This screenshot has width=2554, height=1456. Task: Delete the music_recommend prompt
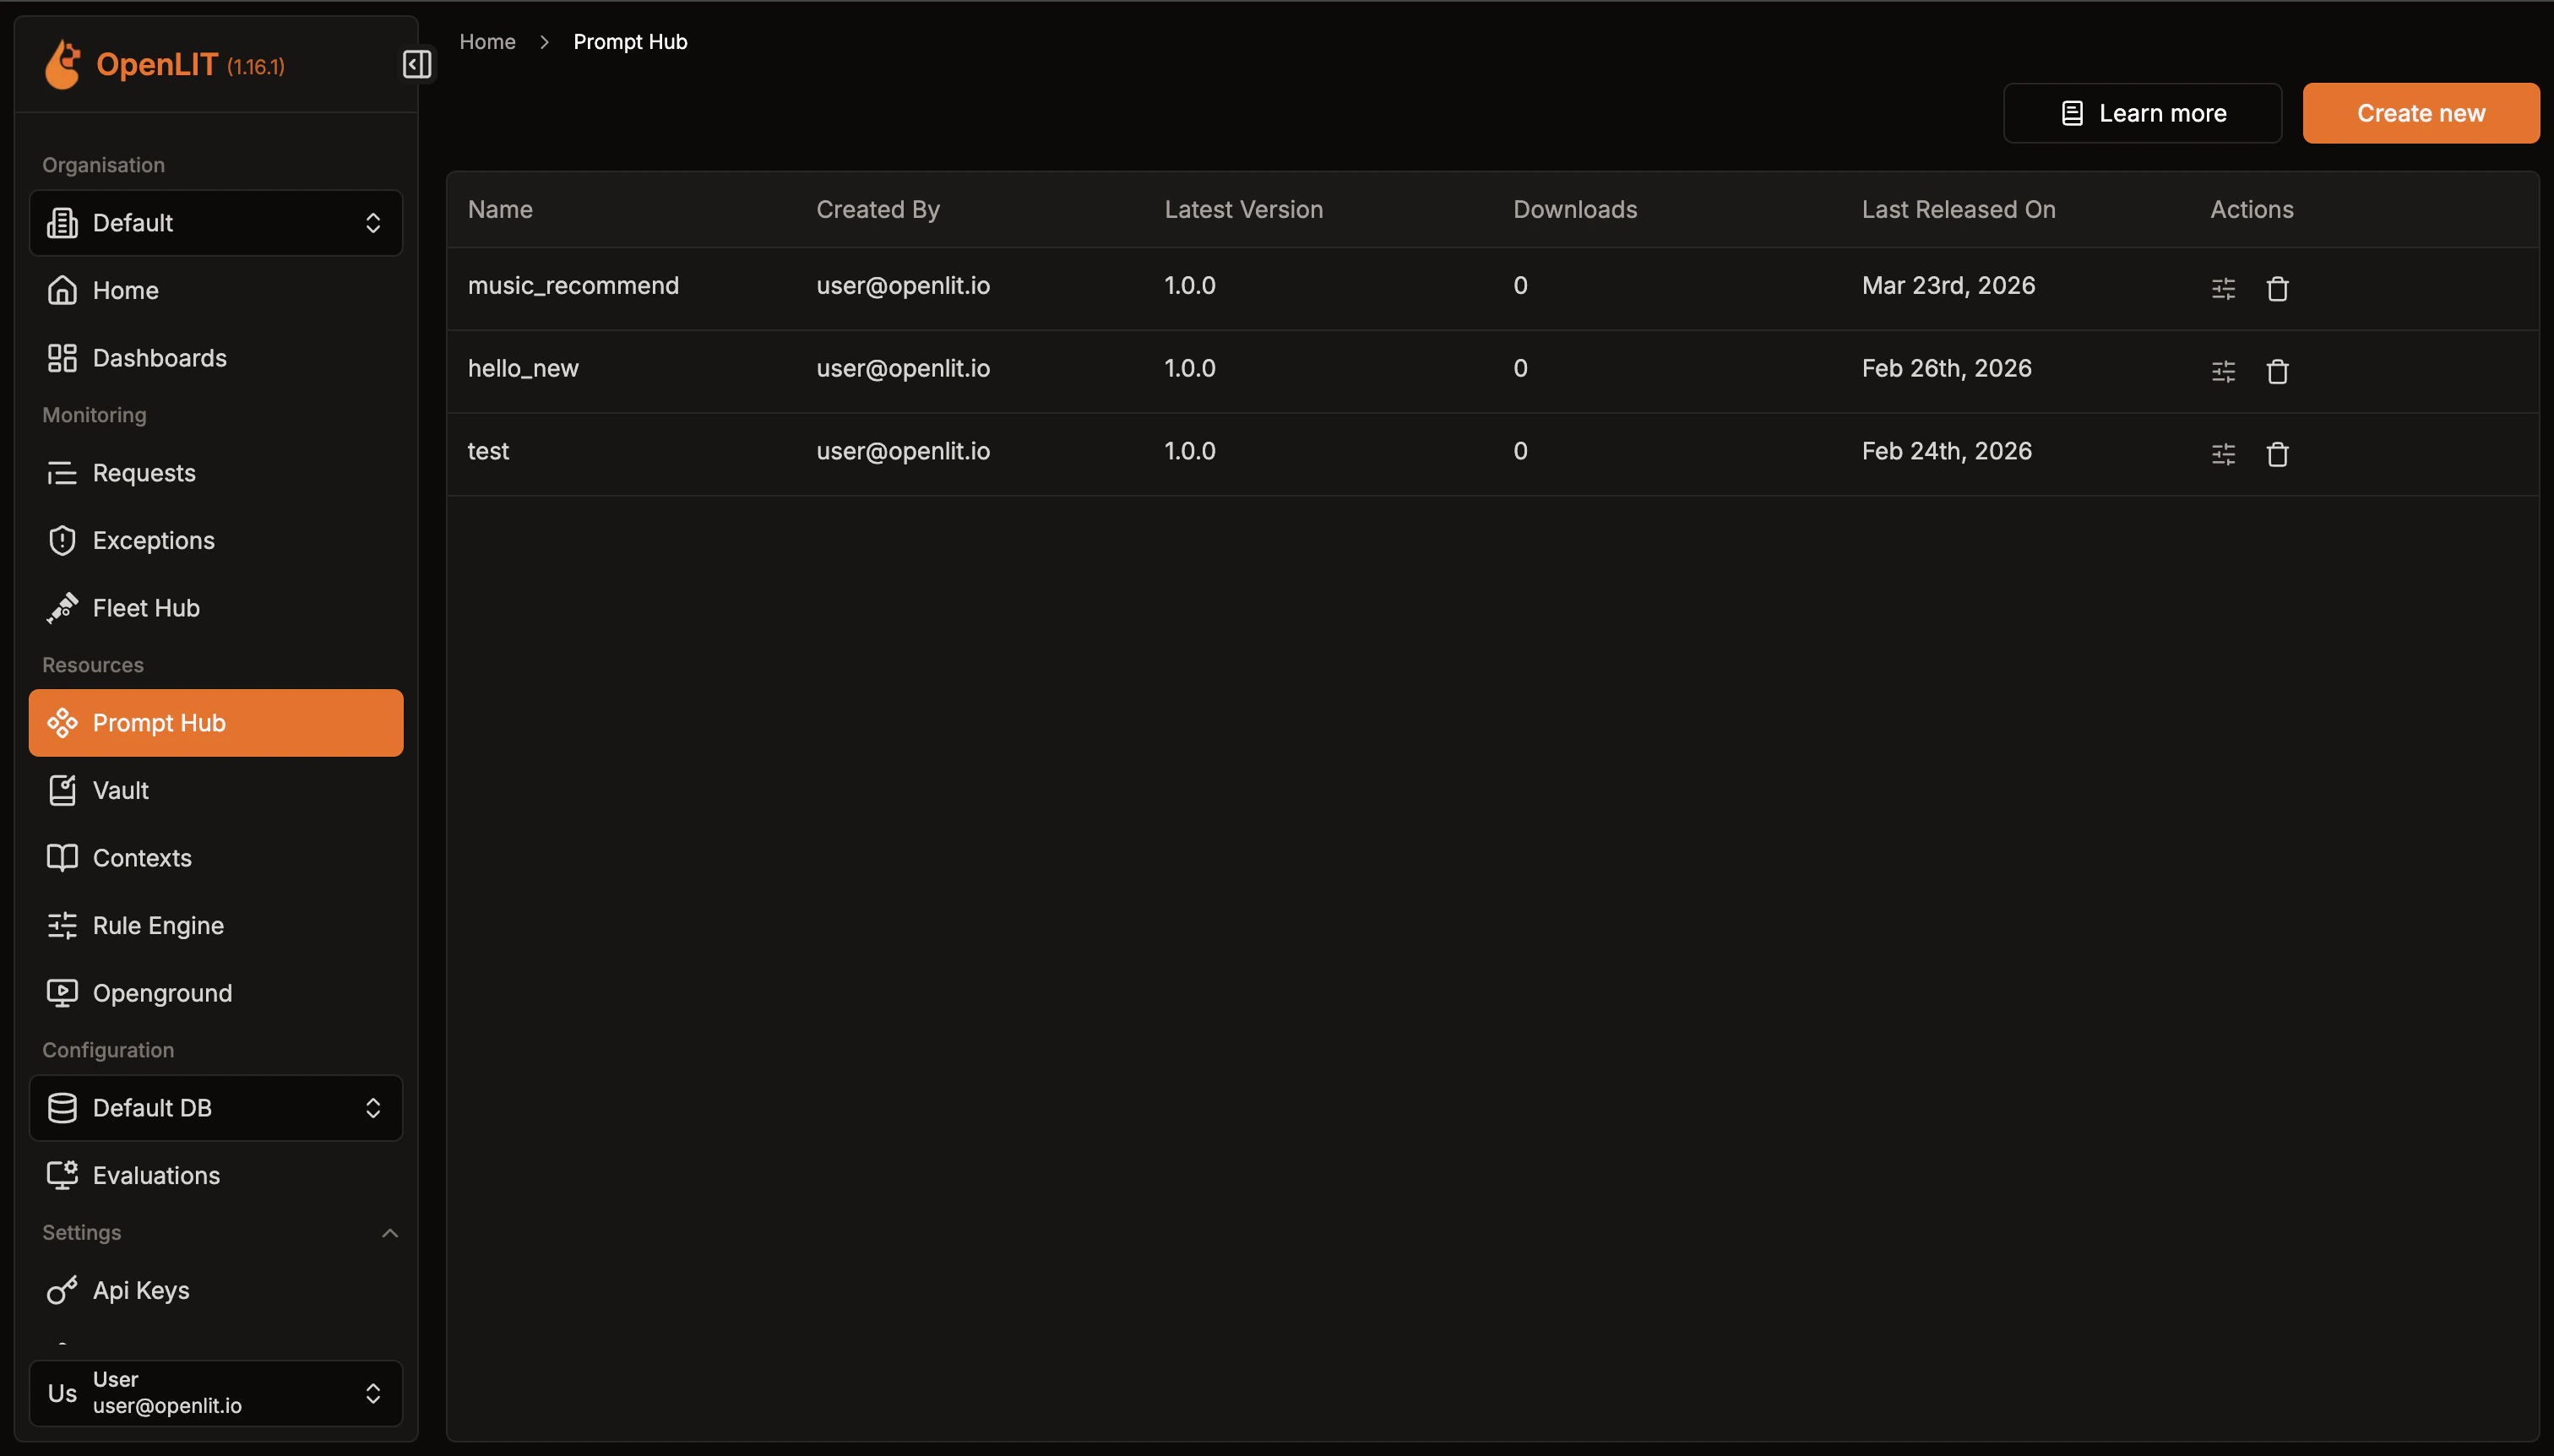[x=2277, y=289]
